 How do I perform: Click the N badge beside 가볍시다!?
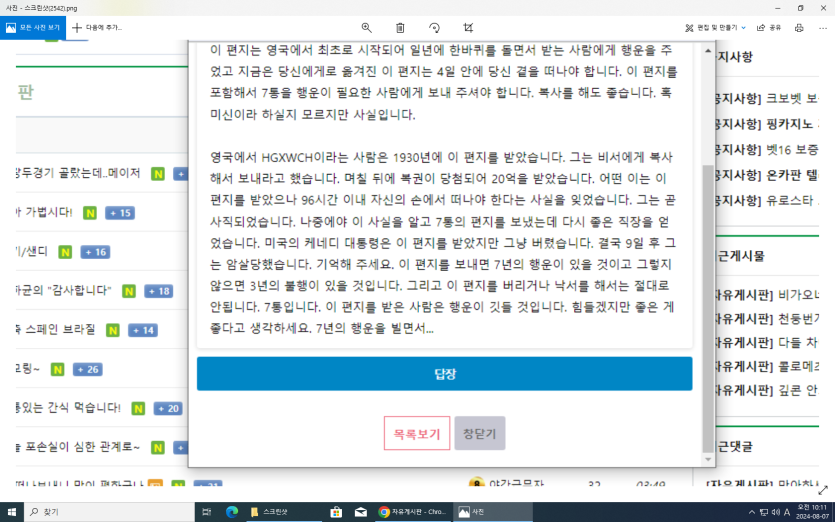90,213
